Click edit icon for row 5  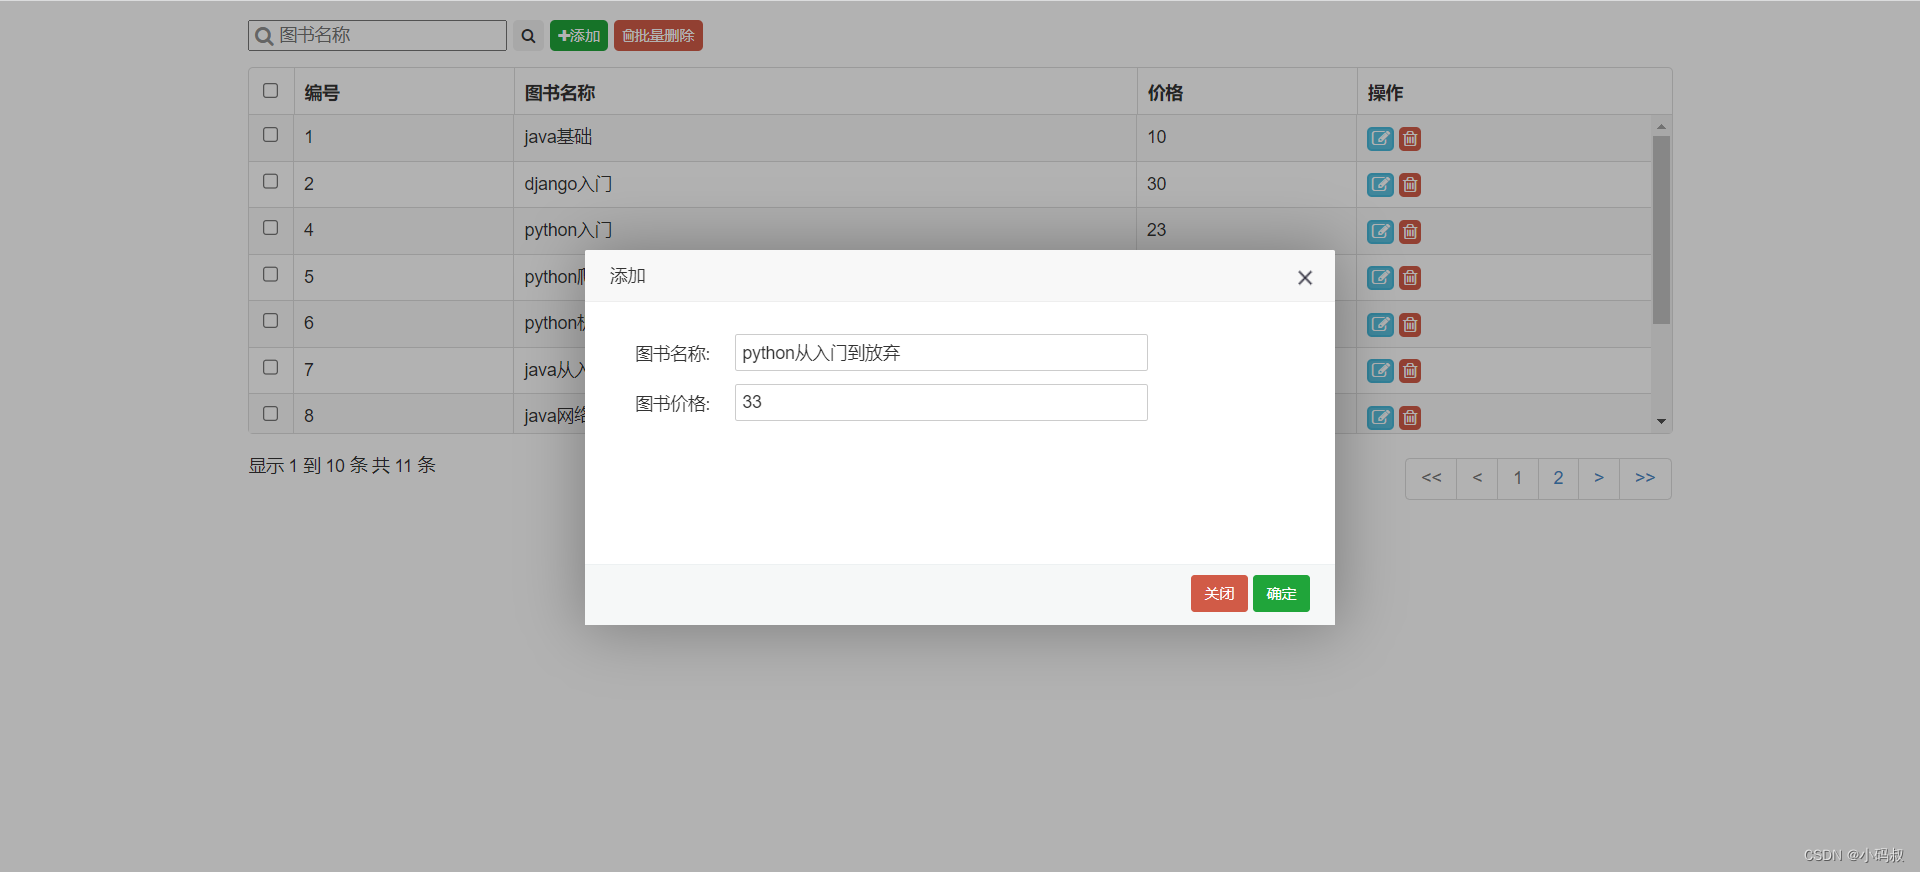click(1380, 278)
